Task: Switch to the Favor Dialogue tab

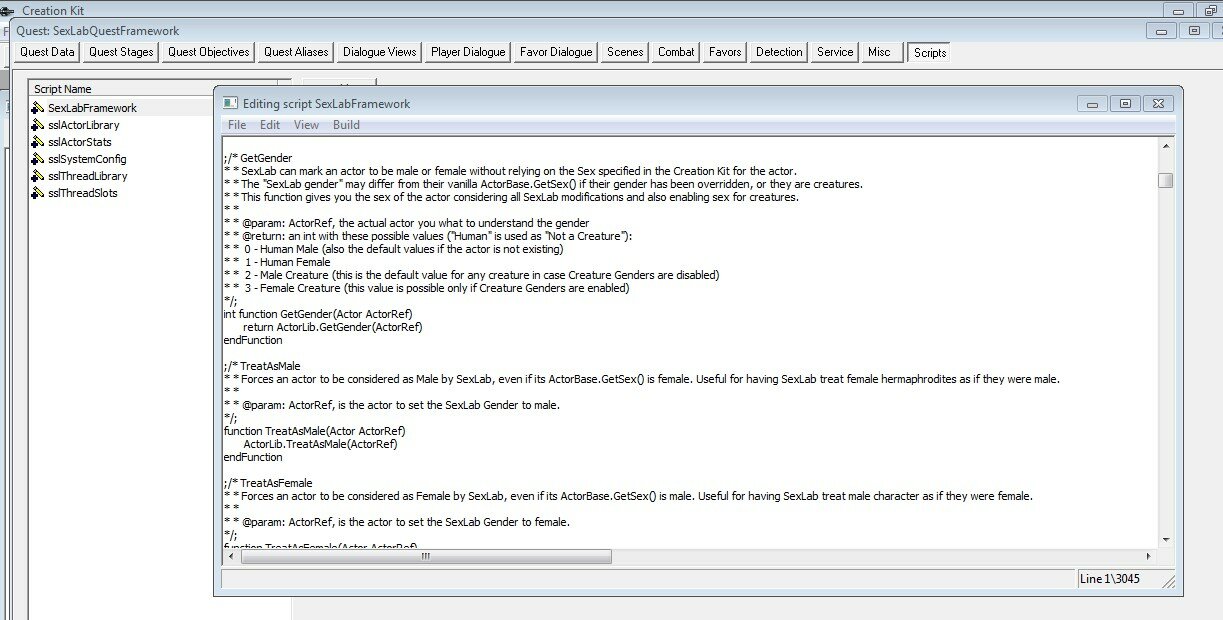Action: [556, 52]
